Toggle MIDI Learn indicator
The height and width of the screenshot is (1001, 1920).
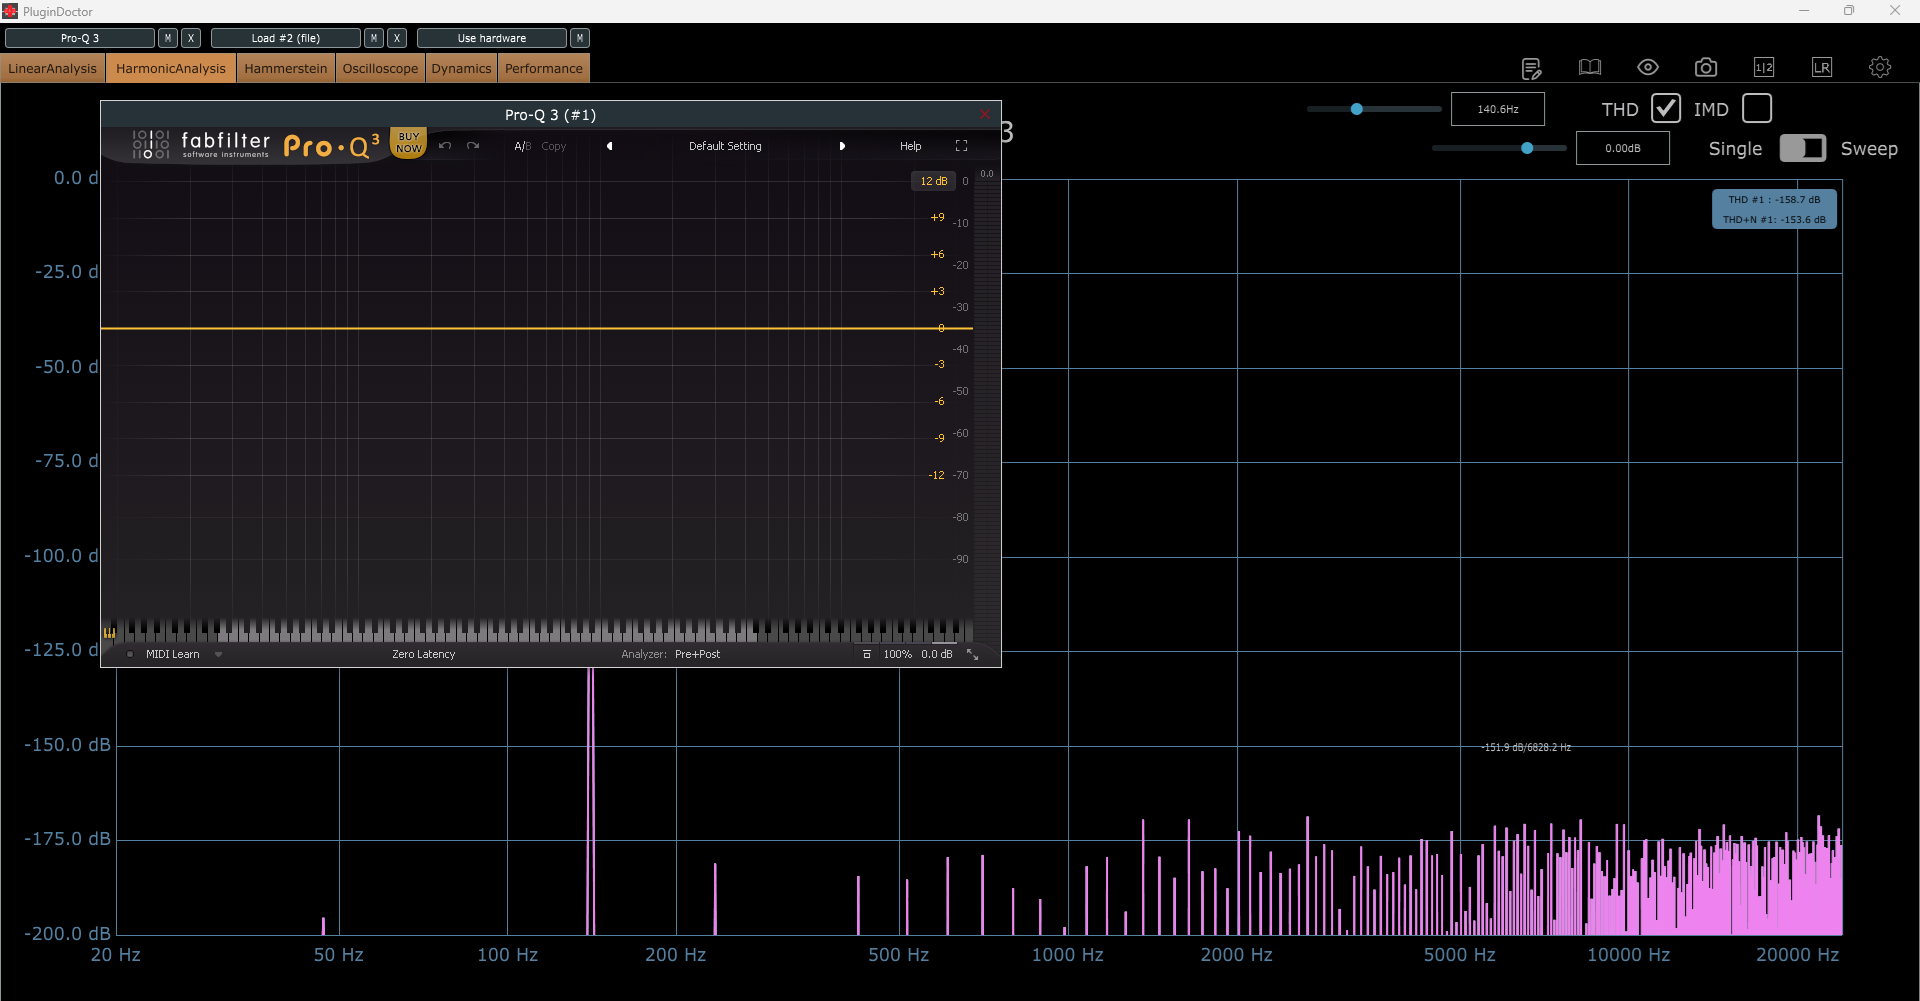click(130, 654)
